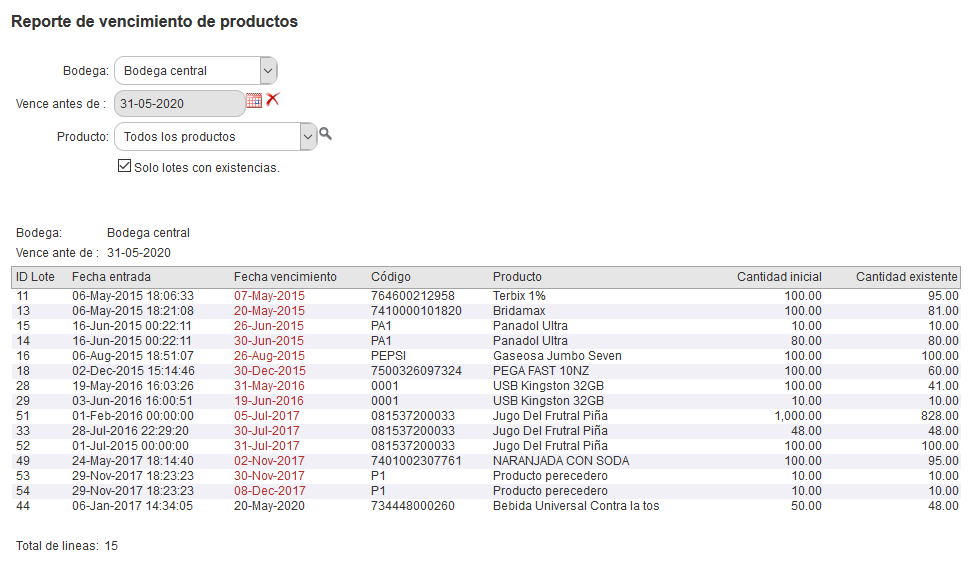This screenshot has height=563, width=975.
Task: Click the Gaseosa Jumbo Seven row
Action: point(557,356)
